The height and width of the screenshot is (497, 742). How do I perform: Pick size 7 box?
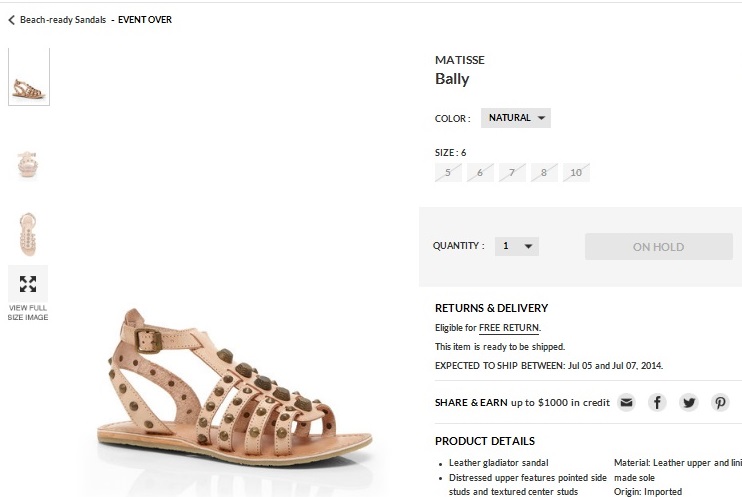pos(512,173)
